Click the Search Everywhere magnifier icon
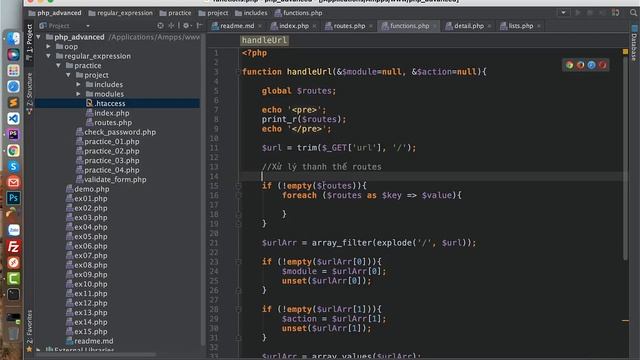 click(x=633, y=13)
